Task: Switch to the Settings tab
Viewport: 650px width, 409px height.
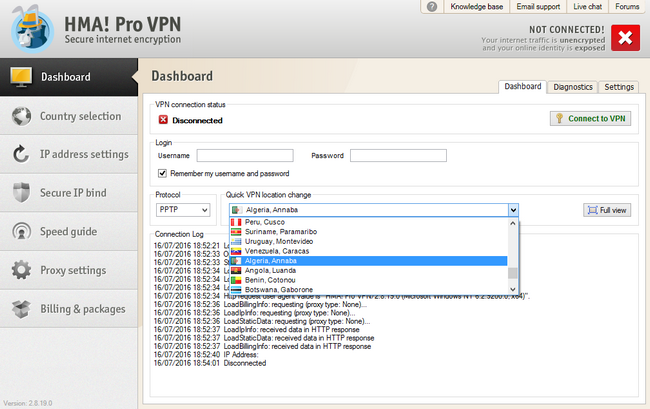Action: [x=619, y=87]
